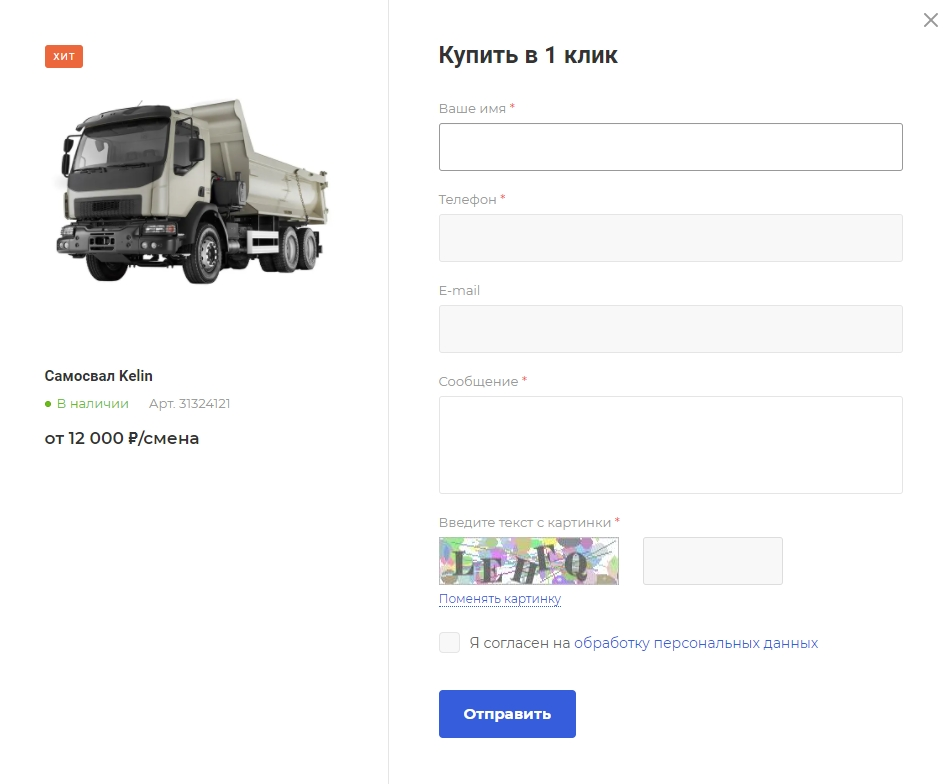
Task: Click the Kelin dump truck image
Action: [192, 191]
